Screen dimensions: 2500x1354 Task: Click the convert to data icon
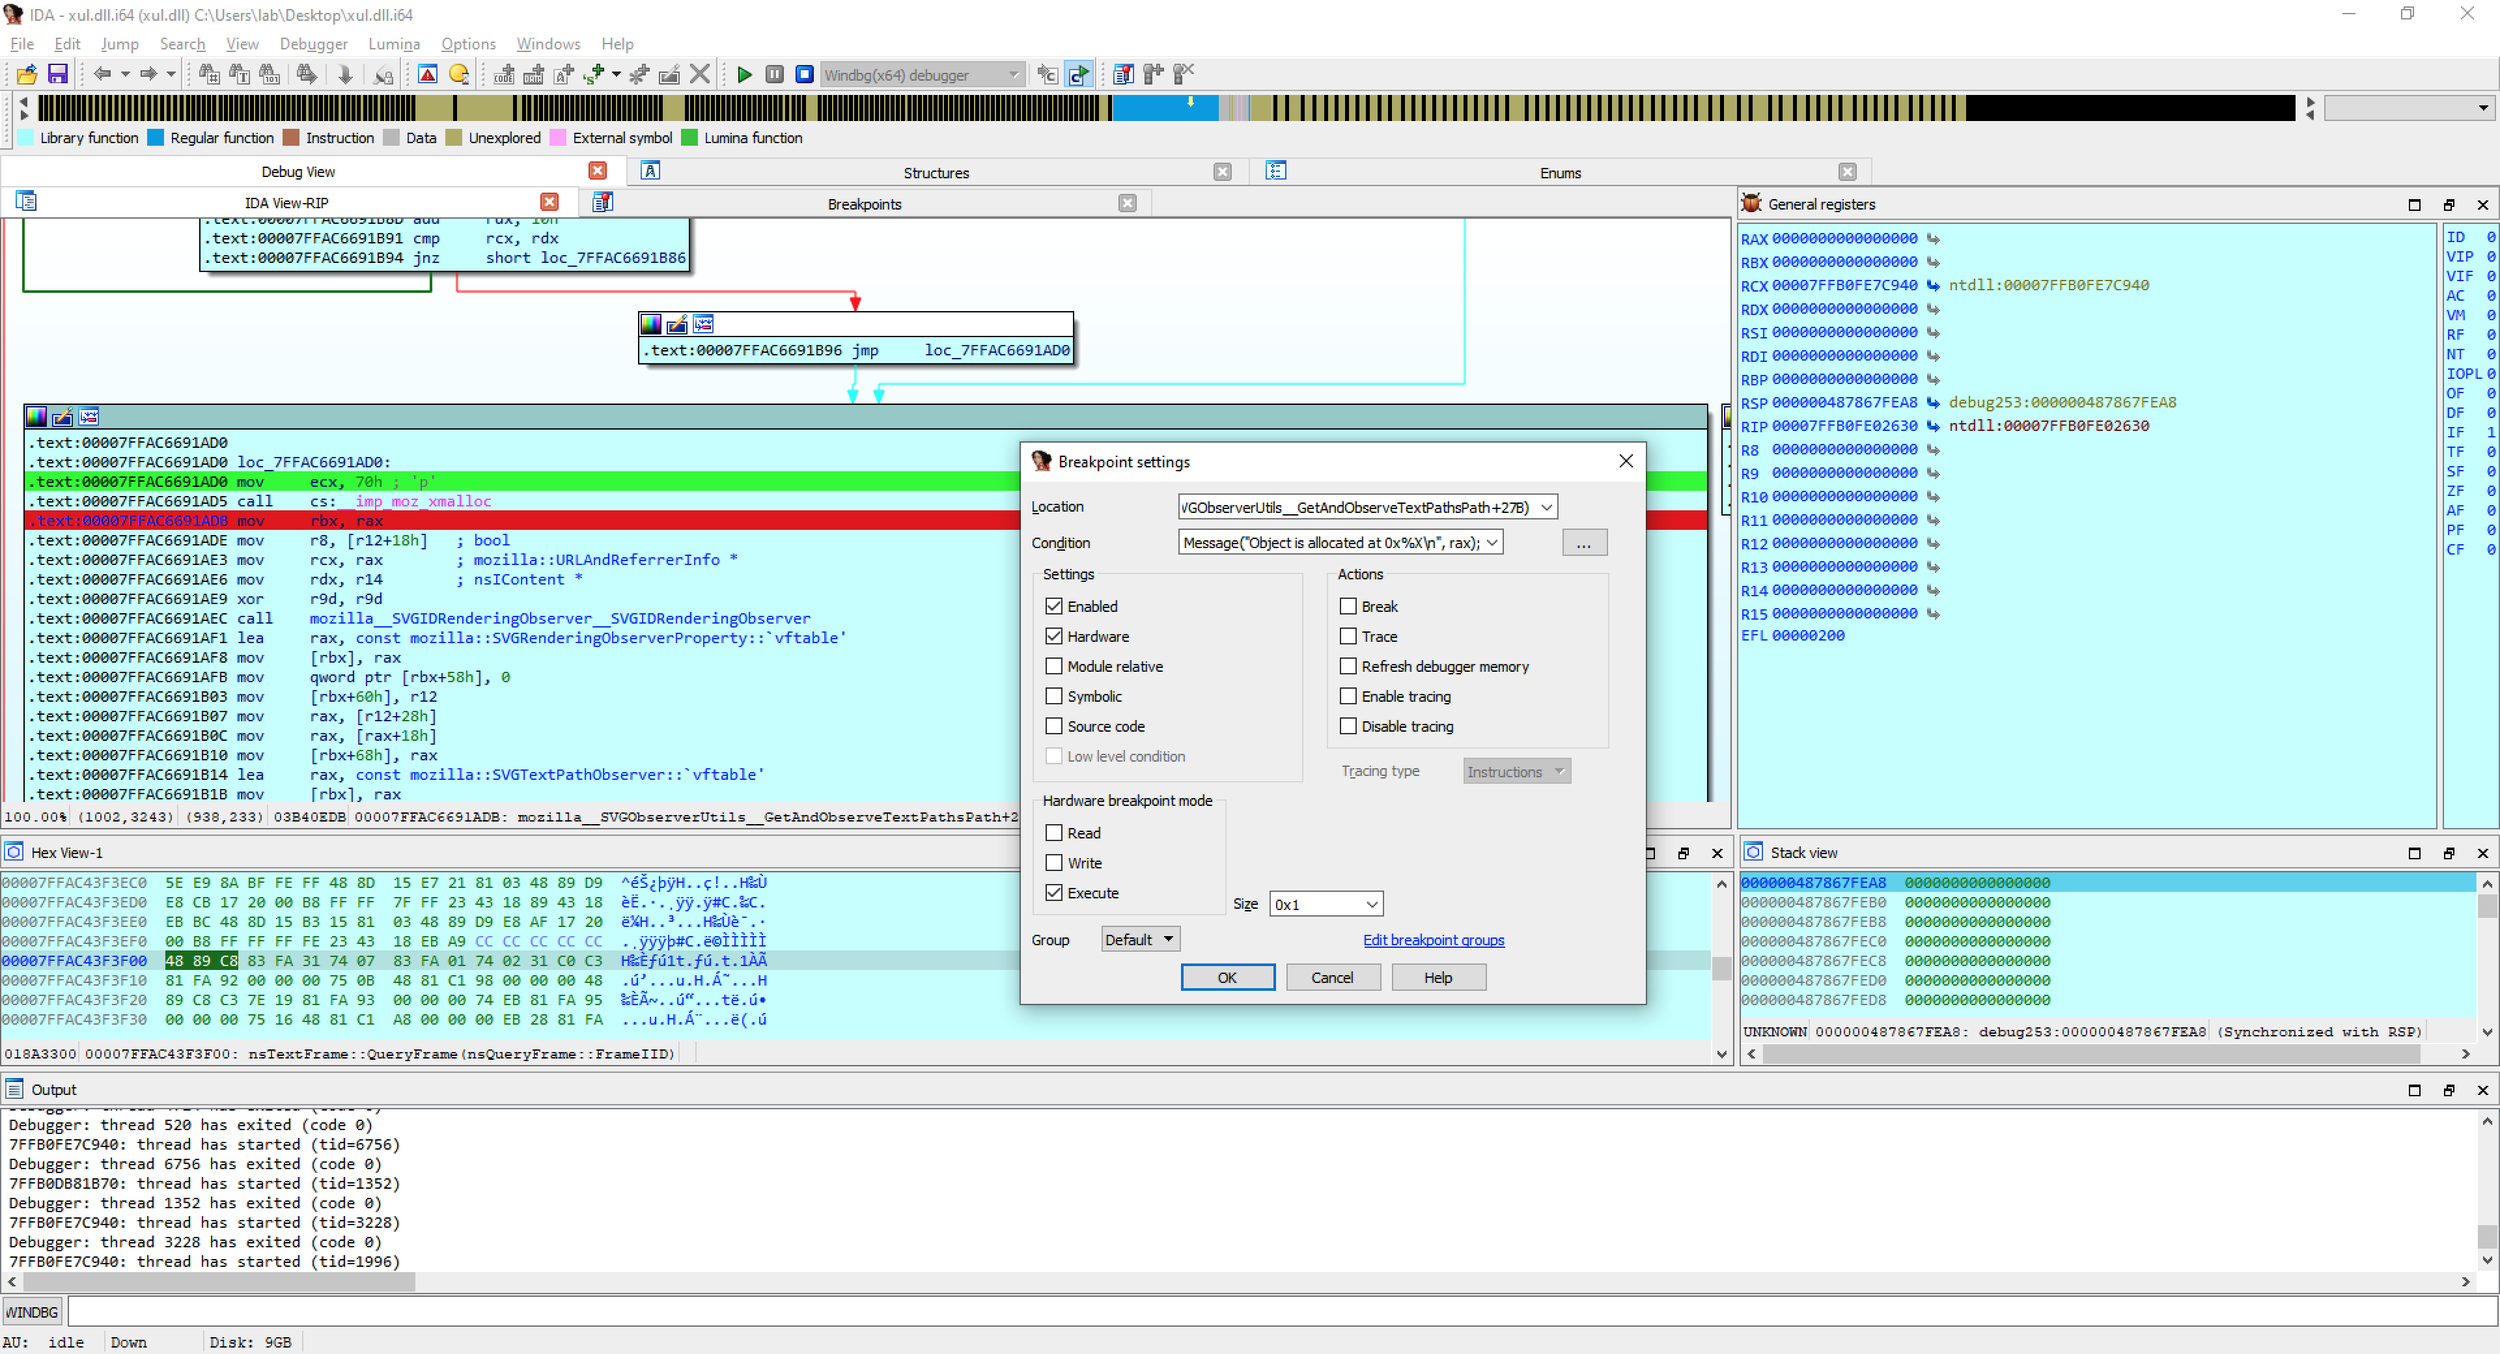(x=534, y=74)
